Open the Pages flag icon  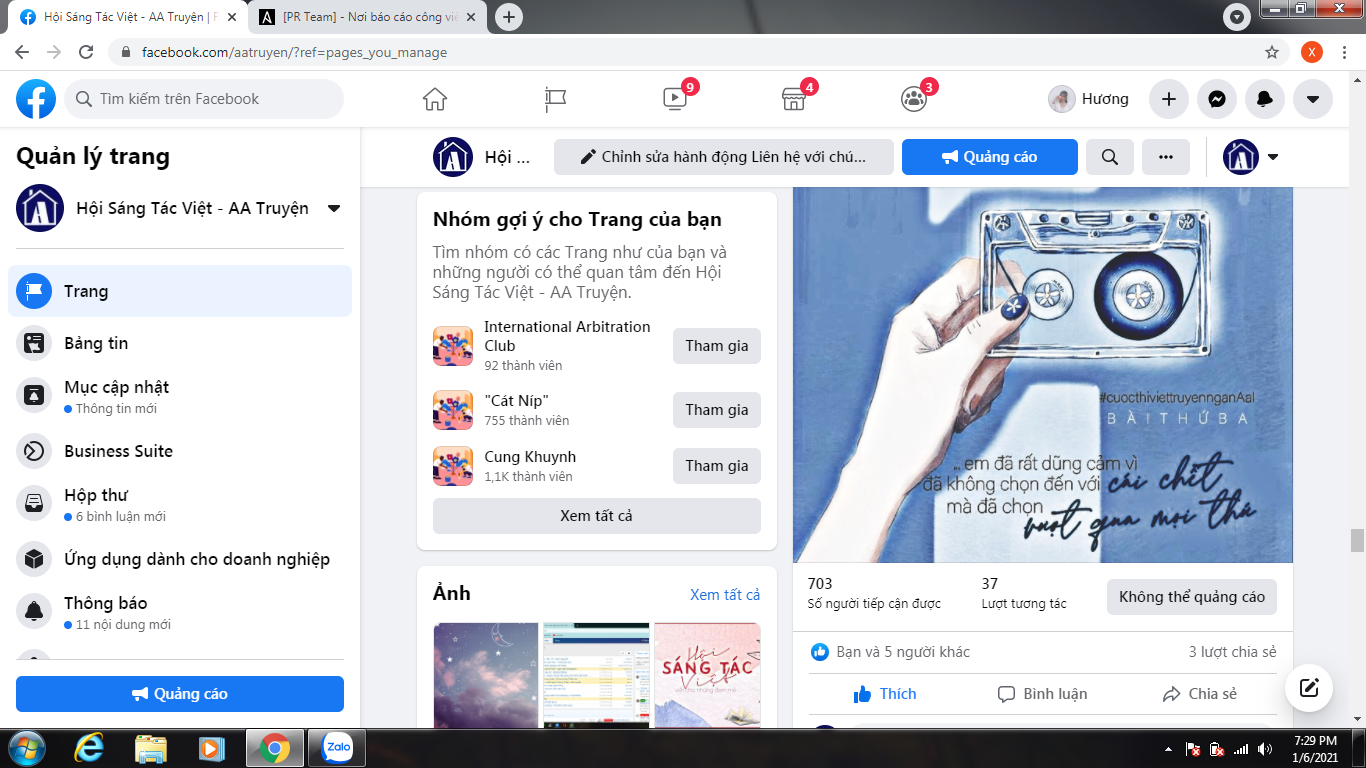tap(555, 99)
